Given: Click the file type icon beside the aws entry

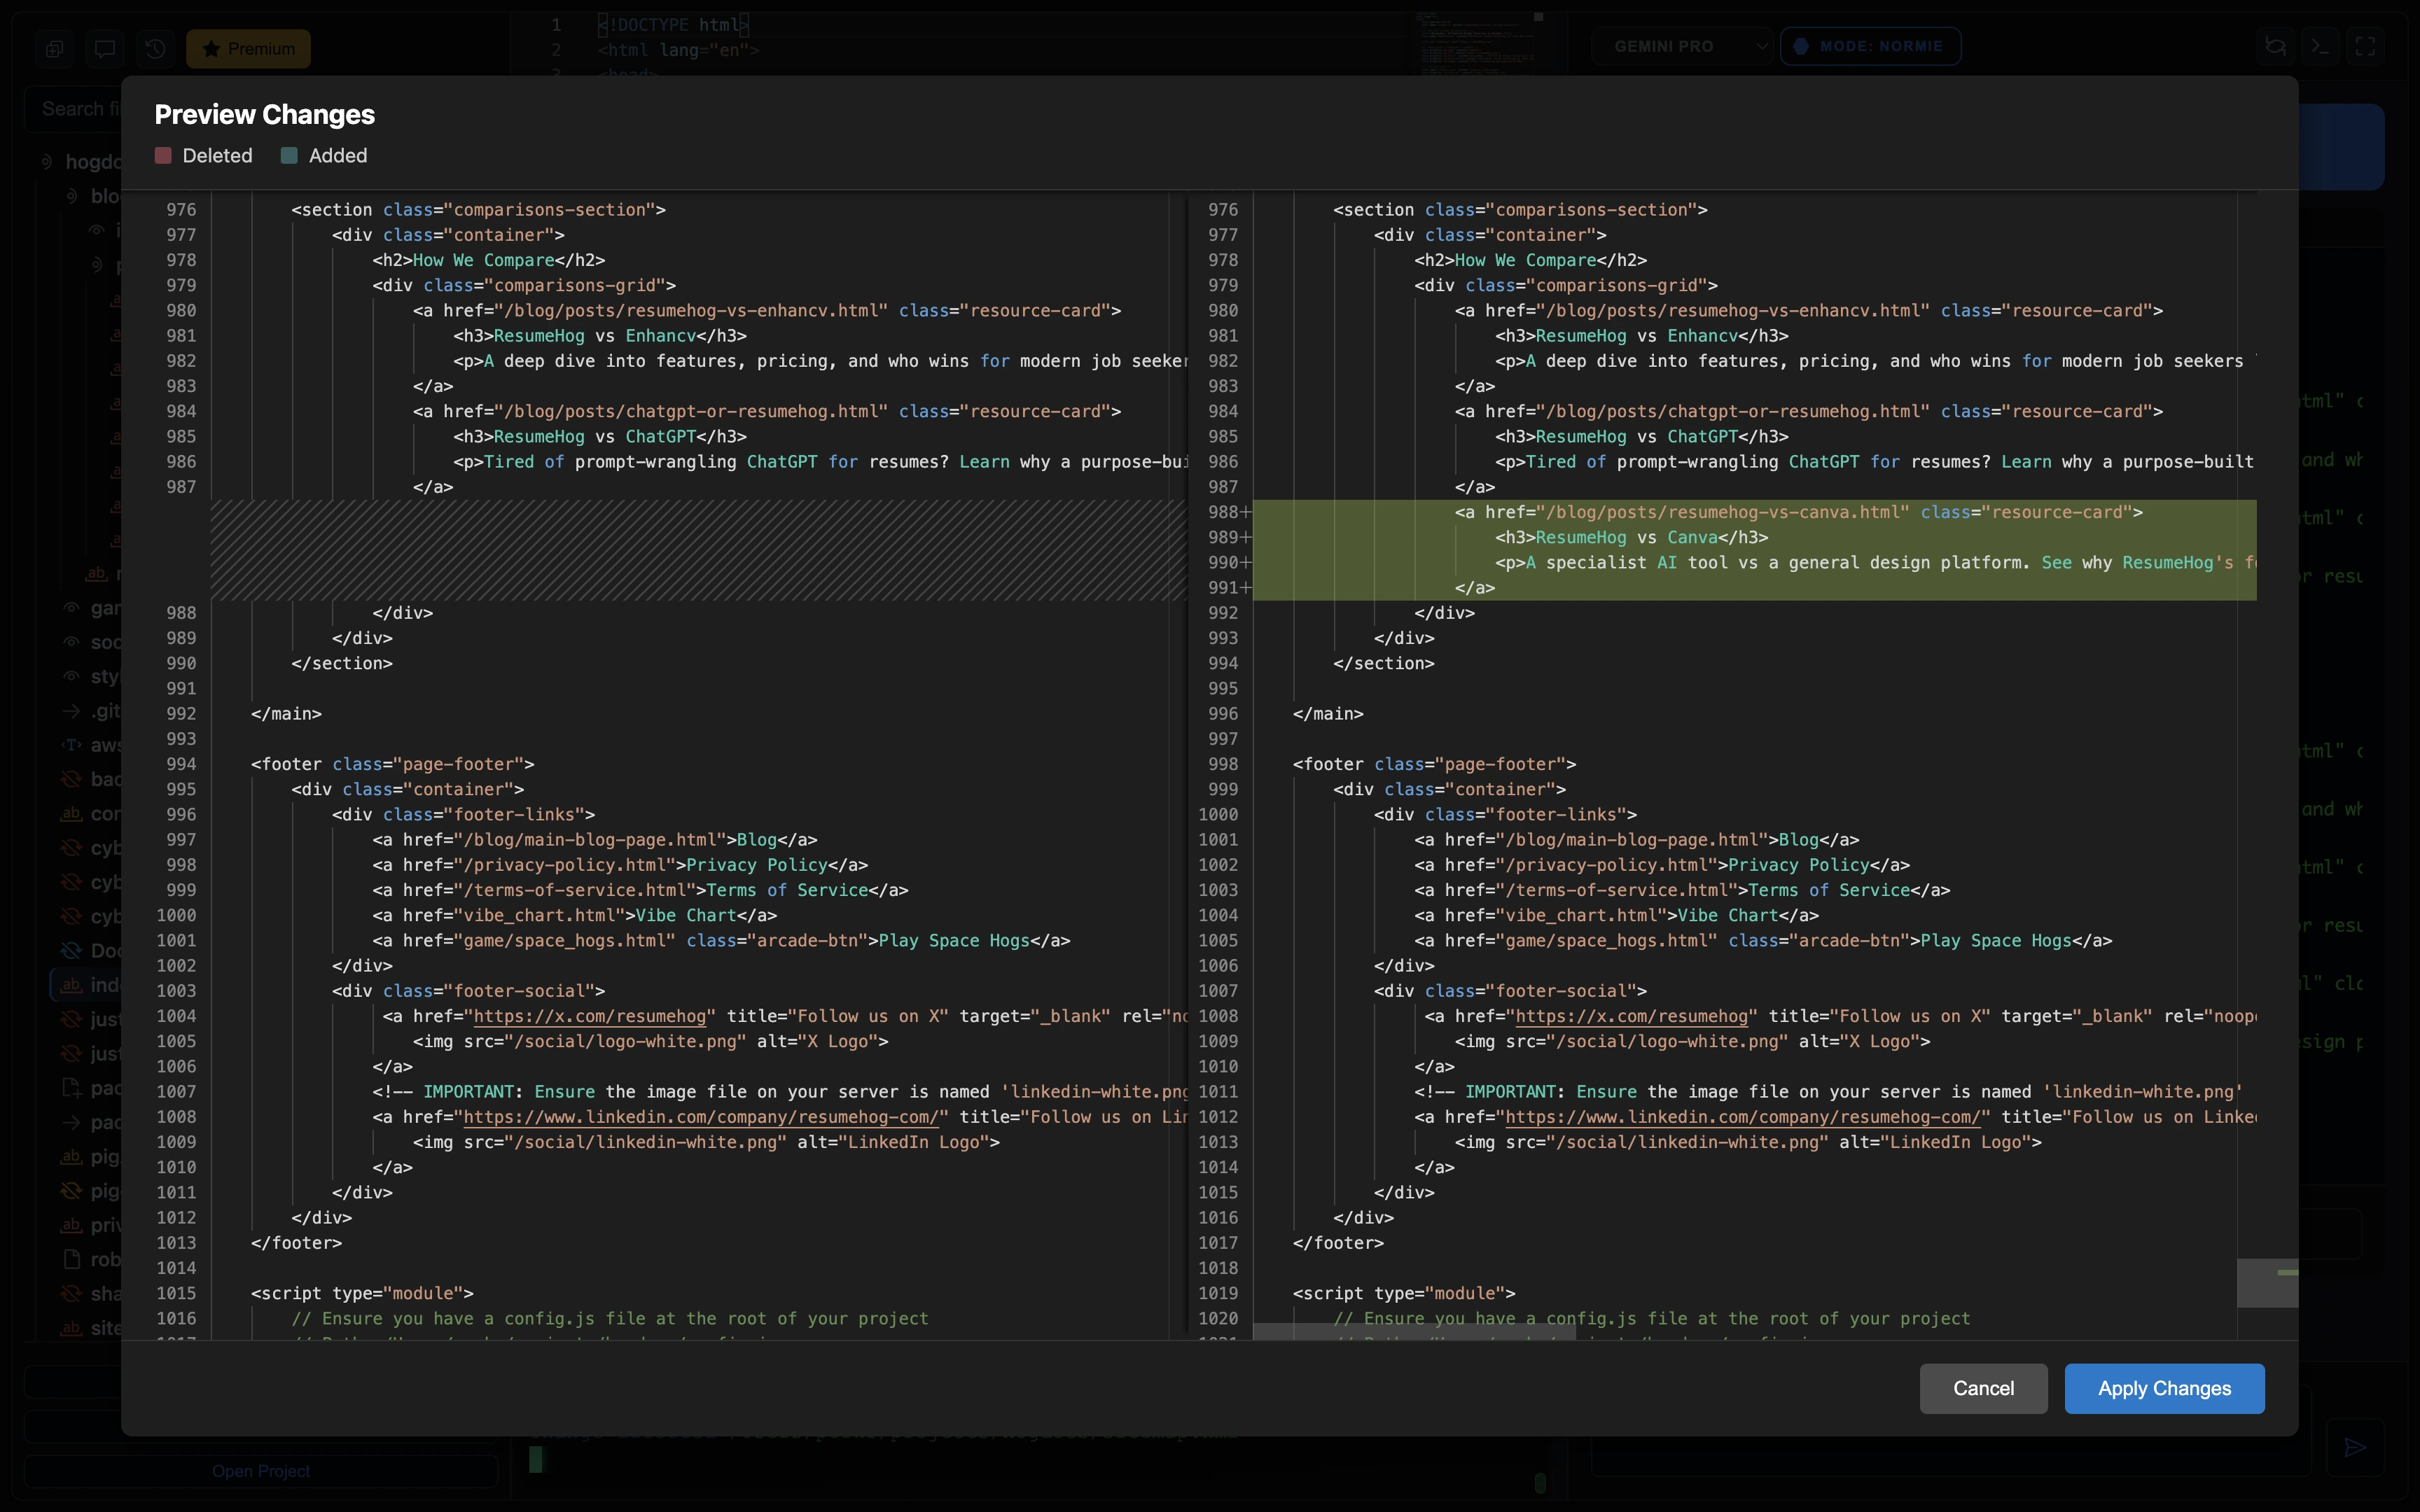Looking at the screenshot, I should 71,745.
